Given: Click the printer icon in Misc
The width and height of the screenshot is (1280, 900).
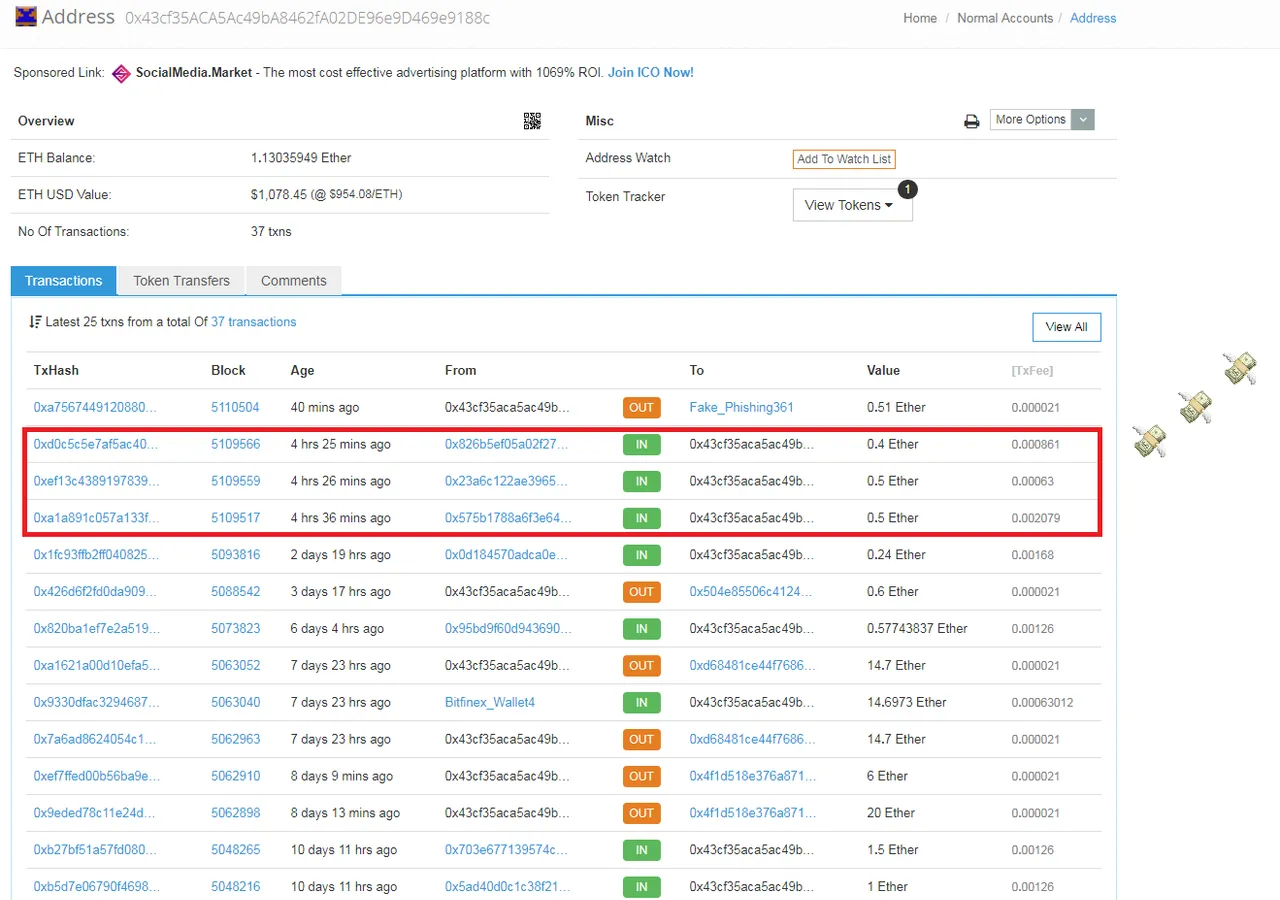Looking at the screenshot, I should (x=971, y=121).
